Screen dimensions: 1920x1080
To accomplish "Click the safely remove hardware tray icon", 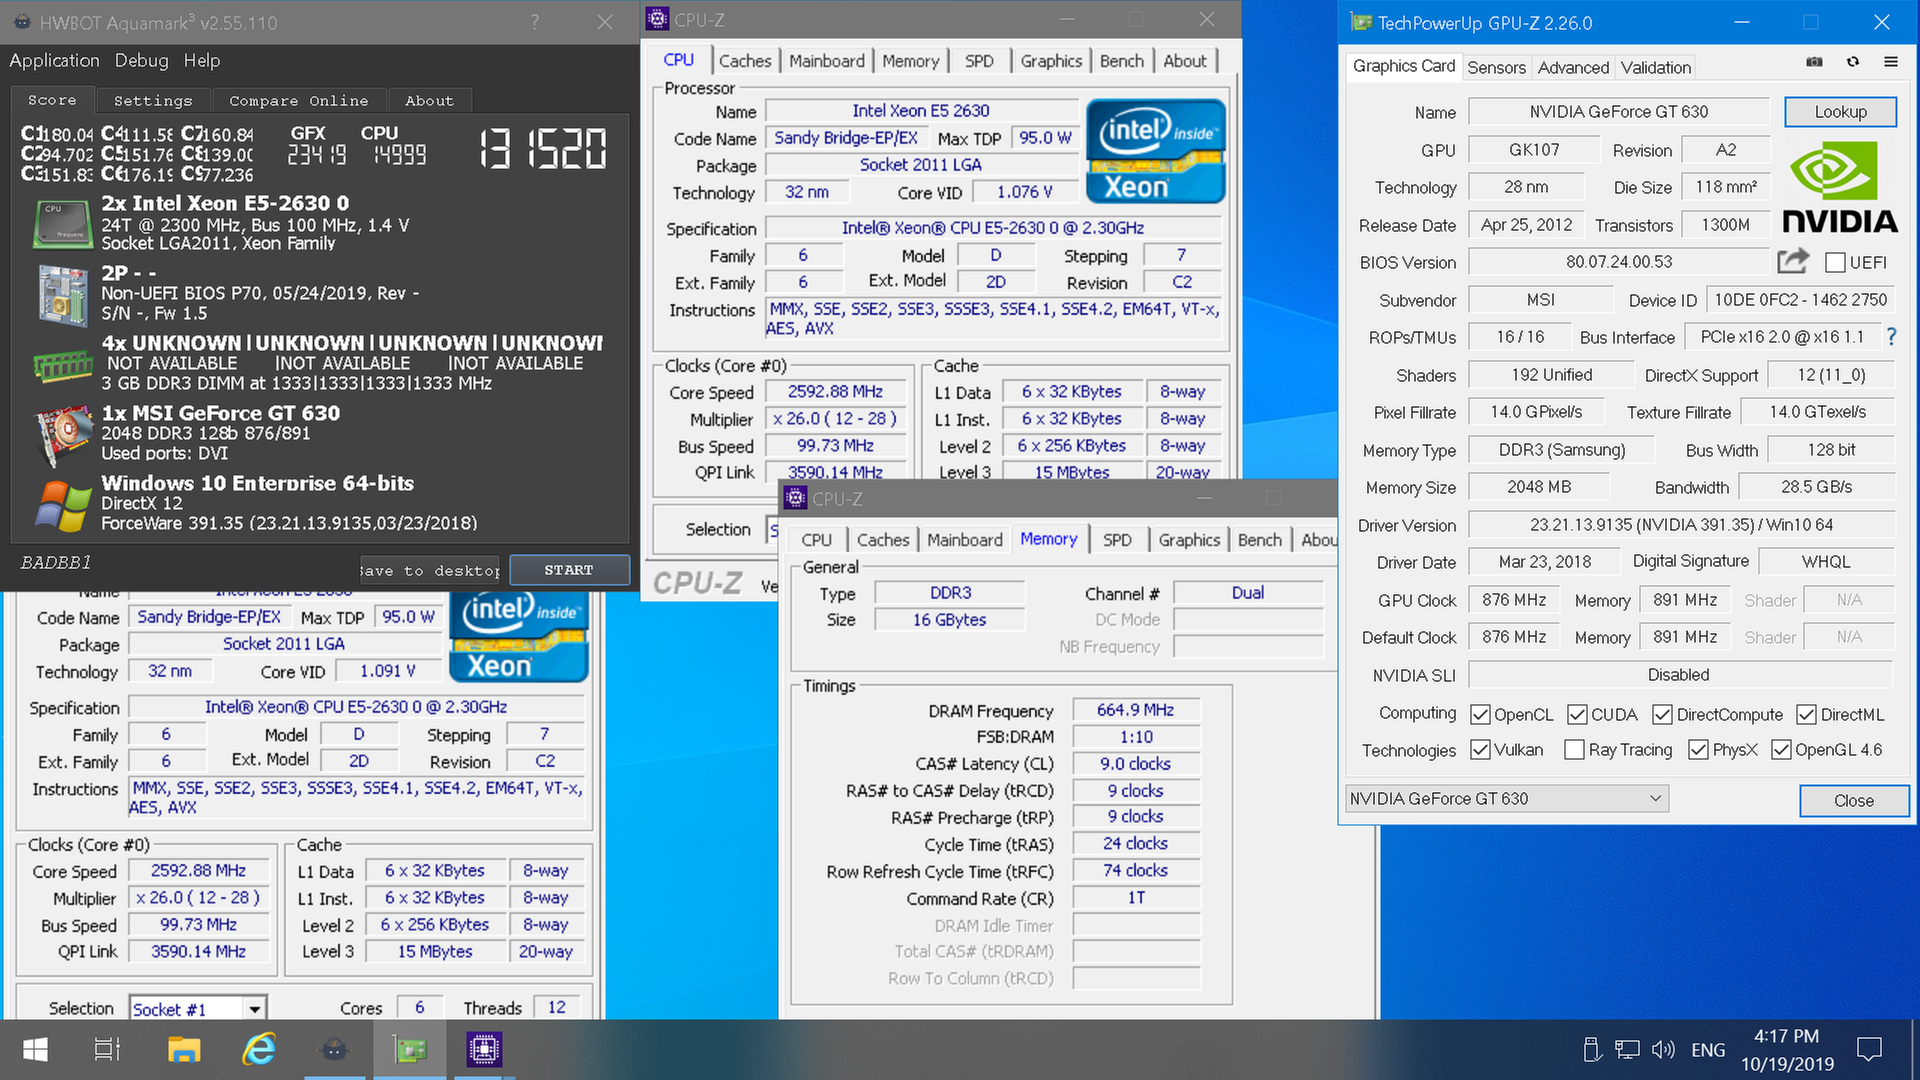I will [x=1592, y=1049].
